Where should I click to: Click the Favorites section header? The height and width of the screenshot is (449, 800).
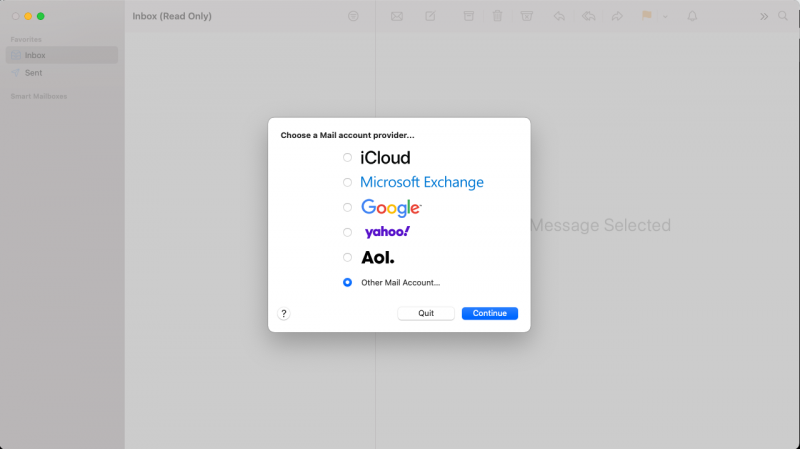[26, 39]
